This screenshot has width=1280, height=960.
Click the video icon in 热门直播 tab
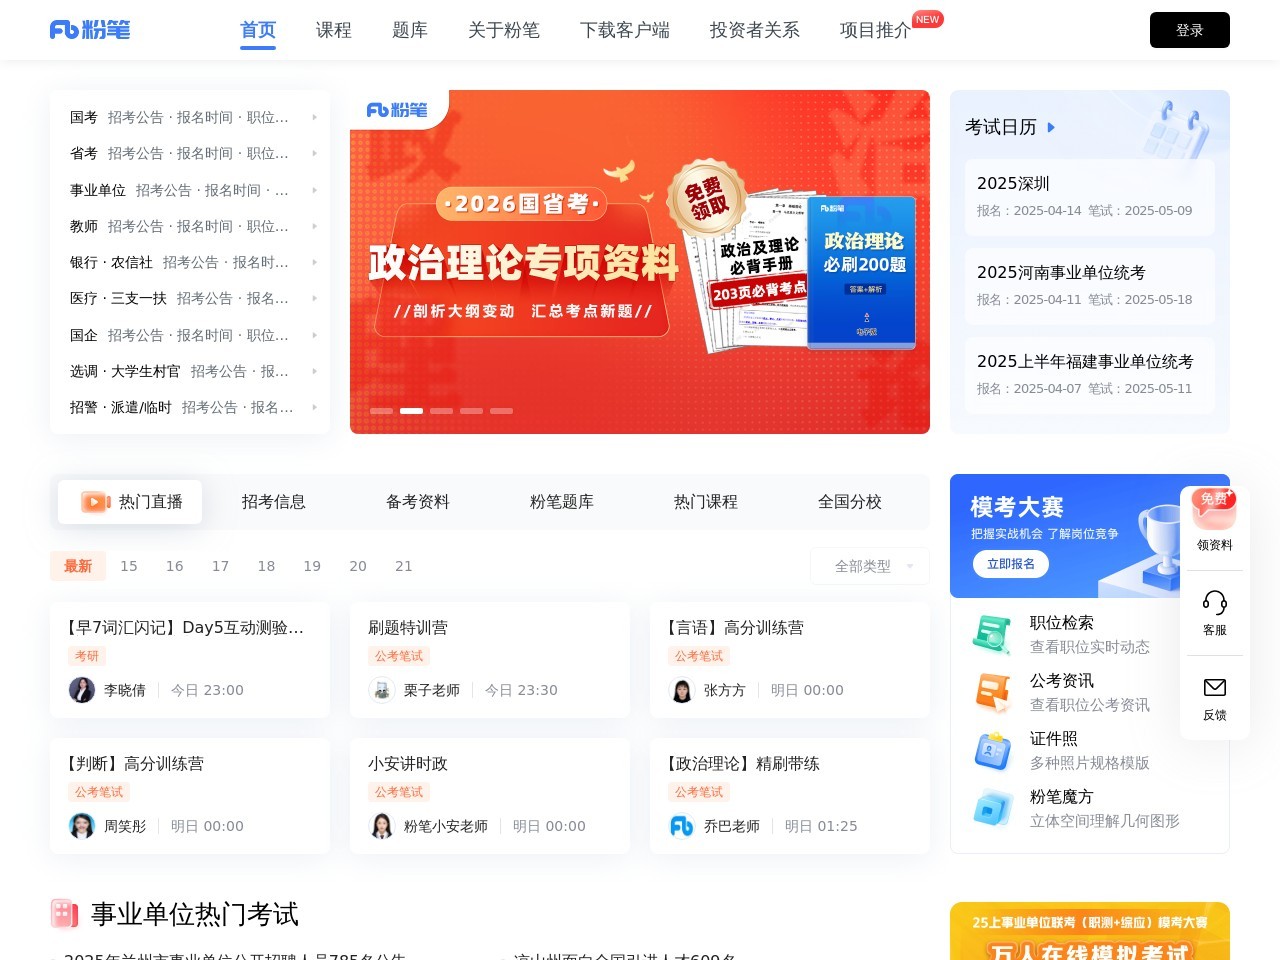pyautogui.click(x=96, y=502)
